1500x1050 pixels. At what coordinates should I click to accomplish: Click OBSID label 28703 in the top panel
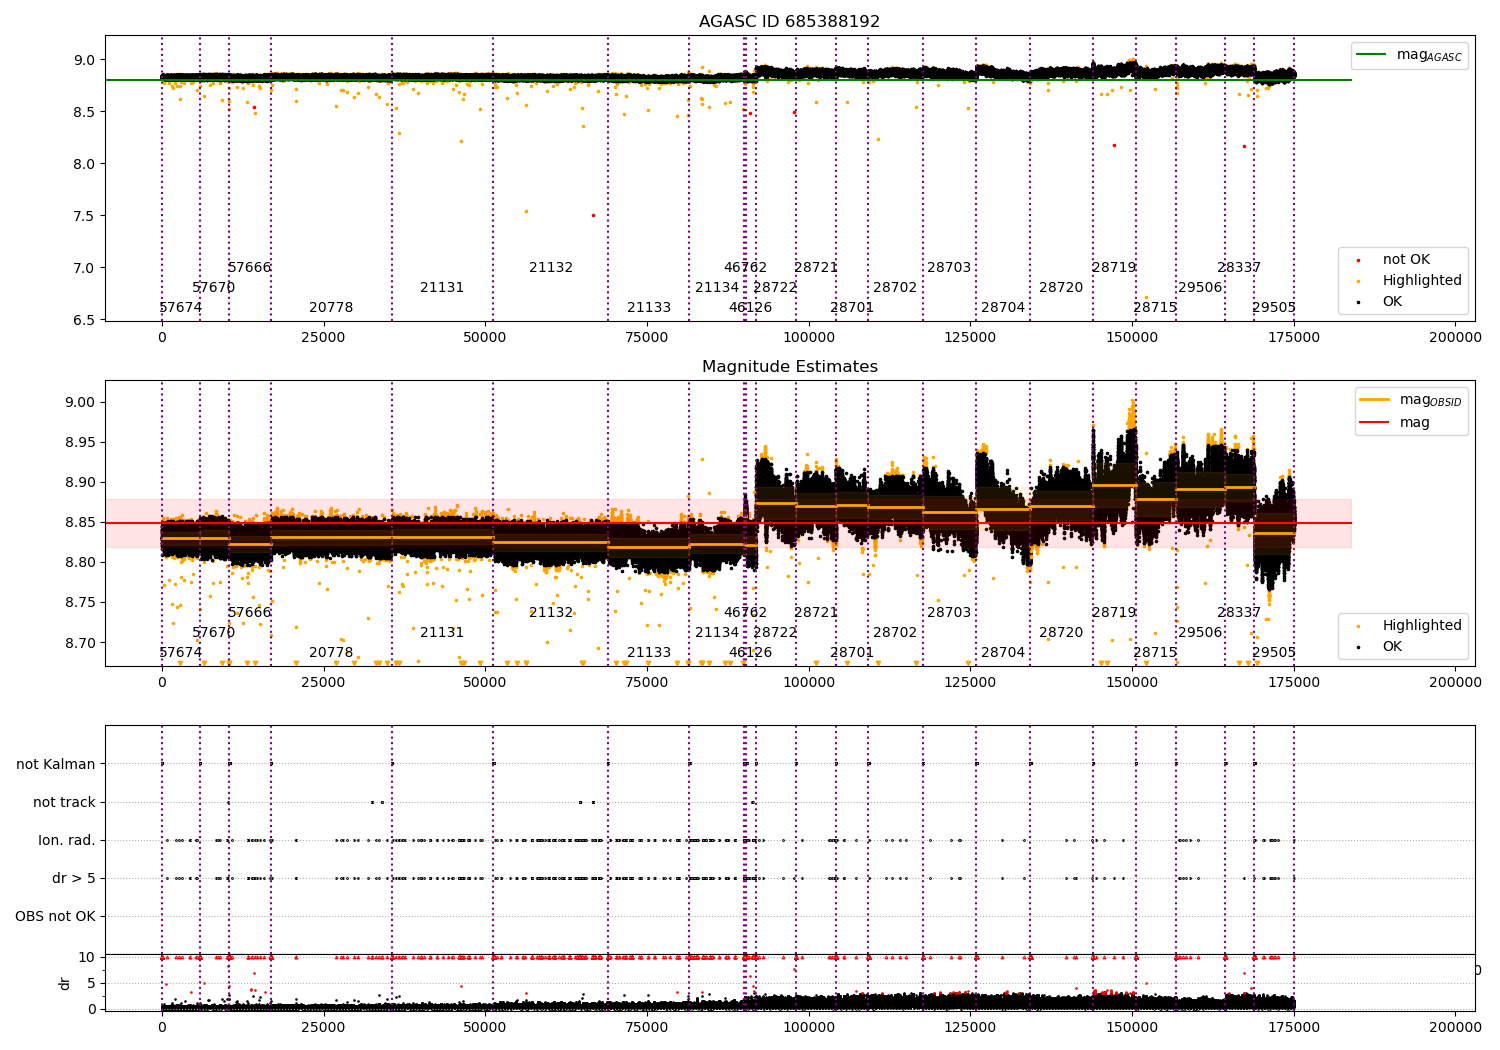pyautogui.click(x=949, y=268)
